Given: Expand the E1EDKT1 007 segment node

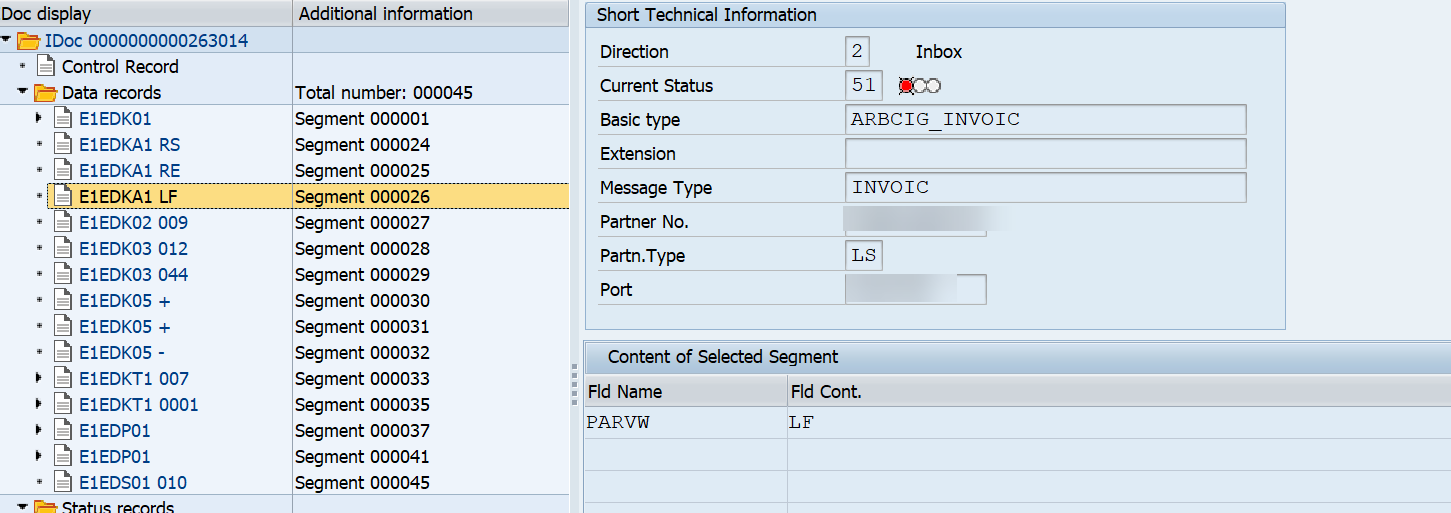Looking at the screenshot, I should coord(39,379).
